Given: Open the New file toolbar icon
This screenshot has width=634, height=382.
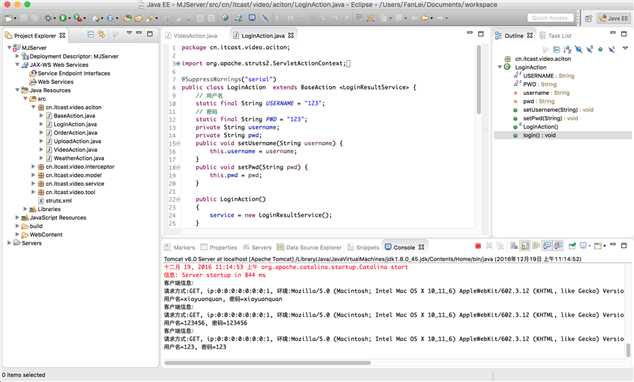Looking at the screenshot, I should [8, 18].
